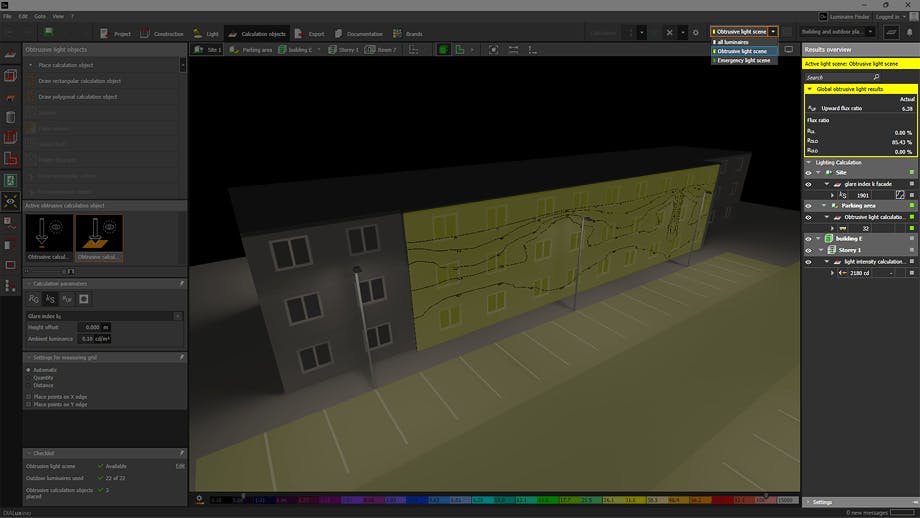The width and height of the screenshot is (920, 518).
Task: Click Draw polygonal calculation object
Action: coord(77,97)
